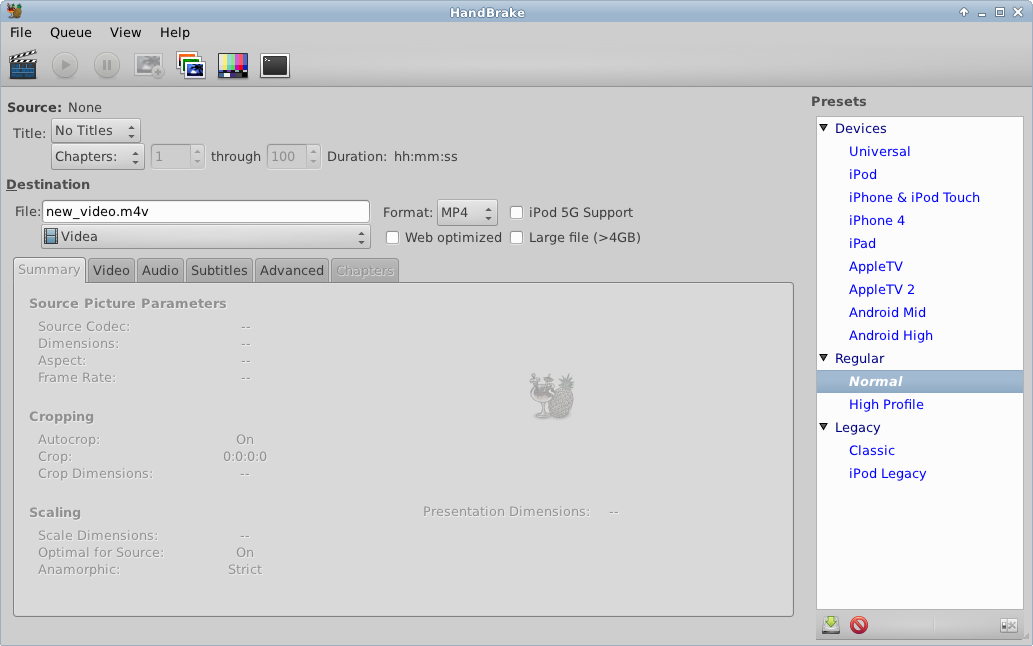
Task: Open picture settings via color bars icon
Action: tap(233, 65)
